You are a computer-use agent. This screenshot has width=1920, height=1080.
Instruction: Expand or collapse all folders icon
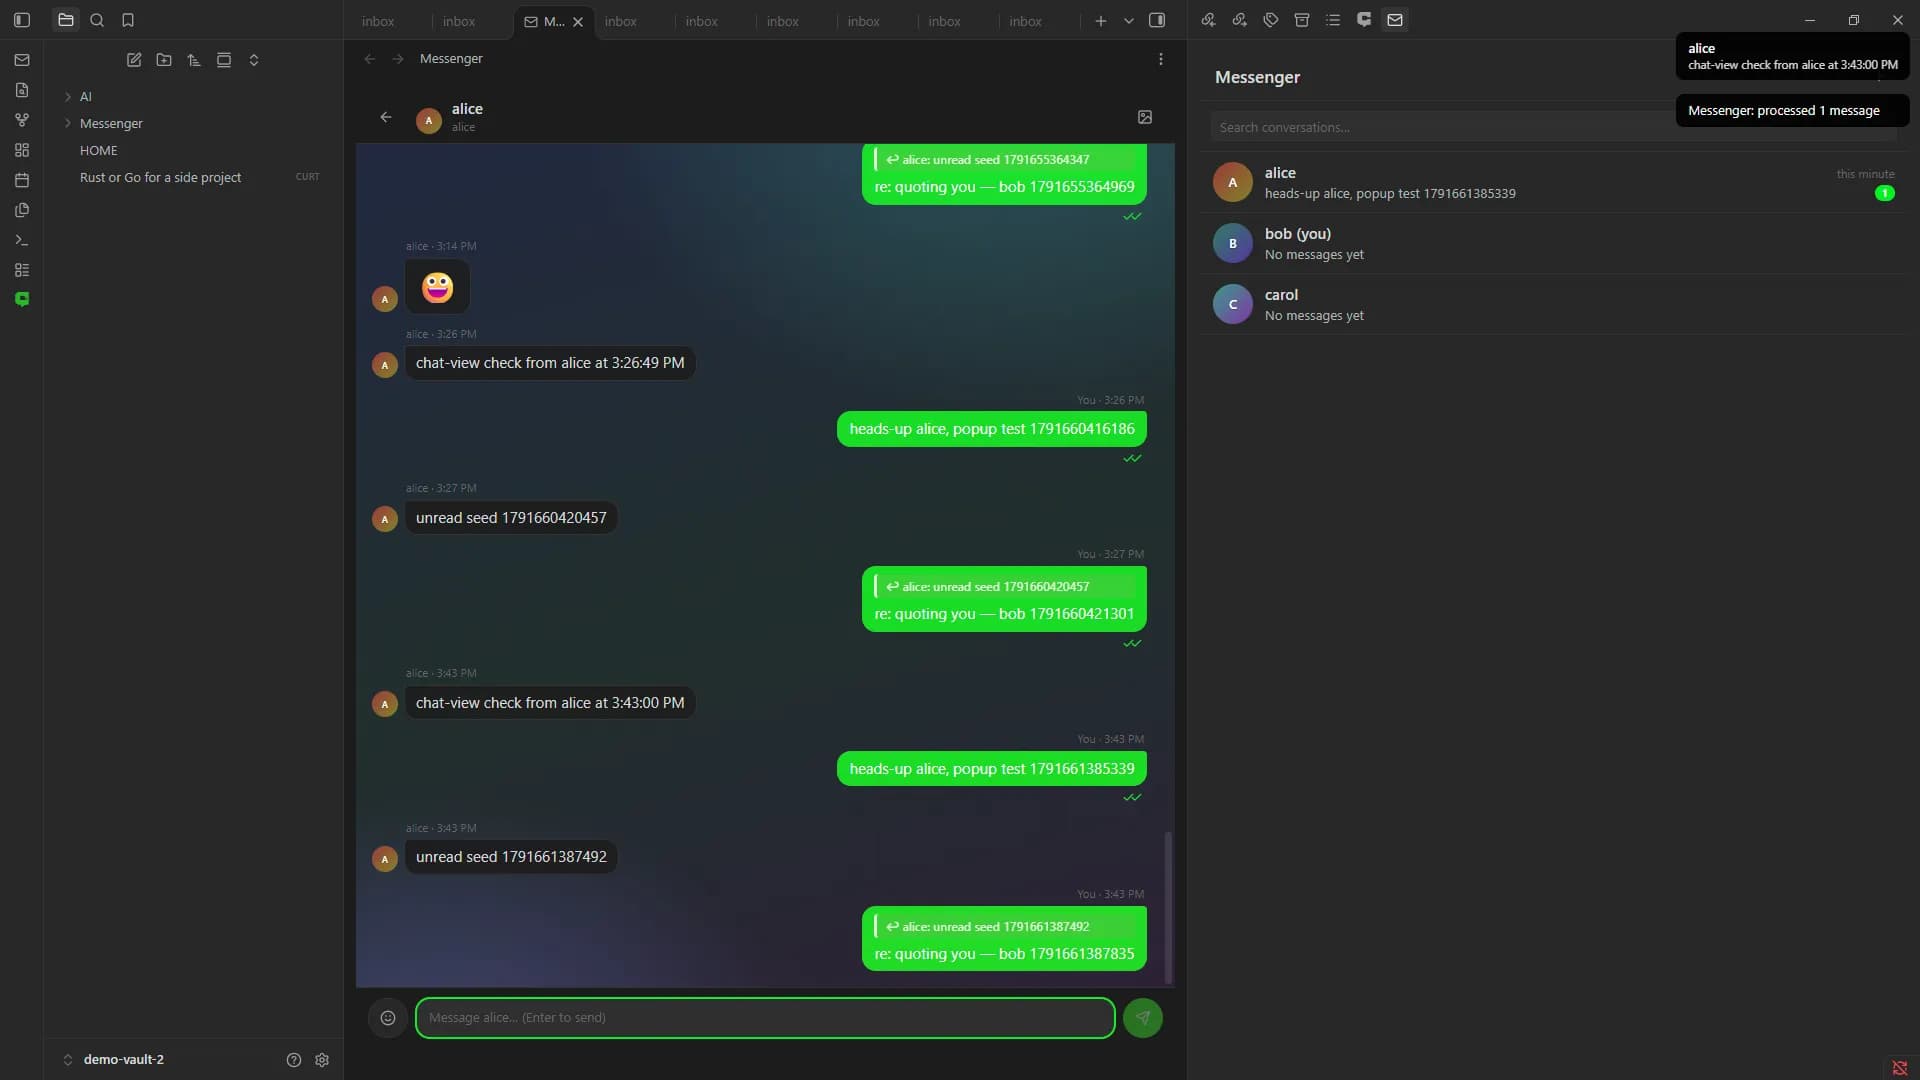click(x=254, y=60)
